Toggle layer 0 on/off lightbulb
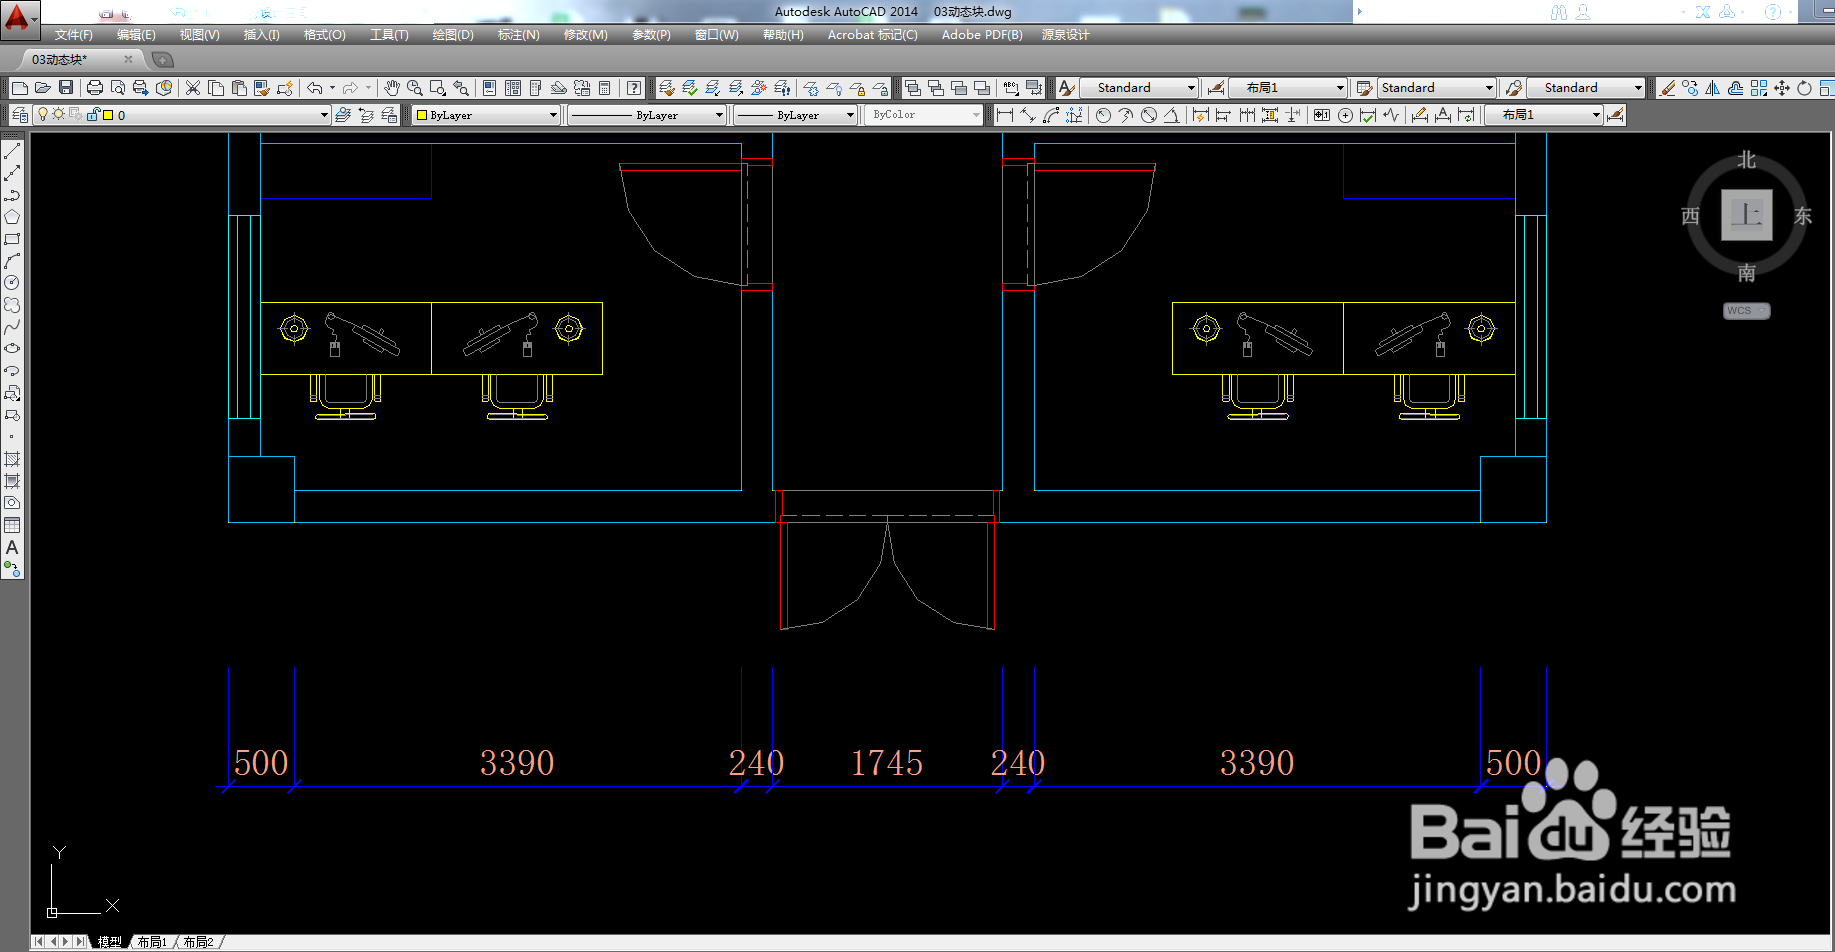This screenshot has height=952, width=1835. click(43, 115)
